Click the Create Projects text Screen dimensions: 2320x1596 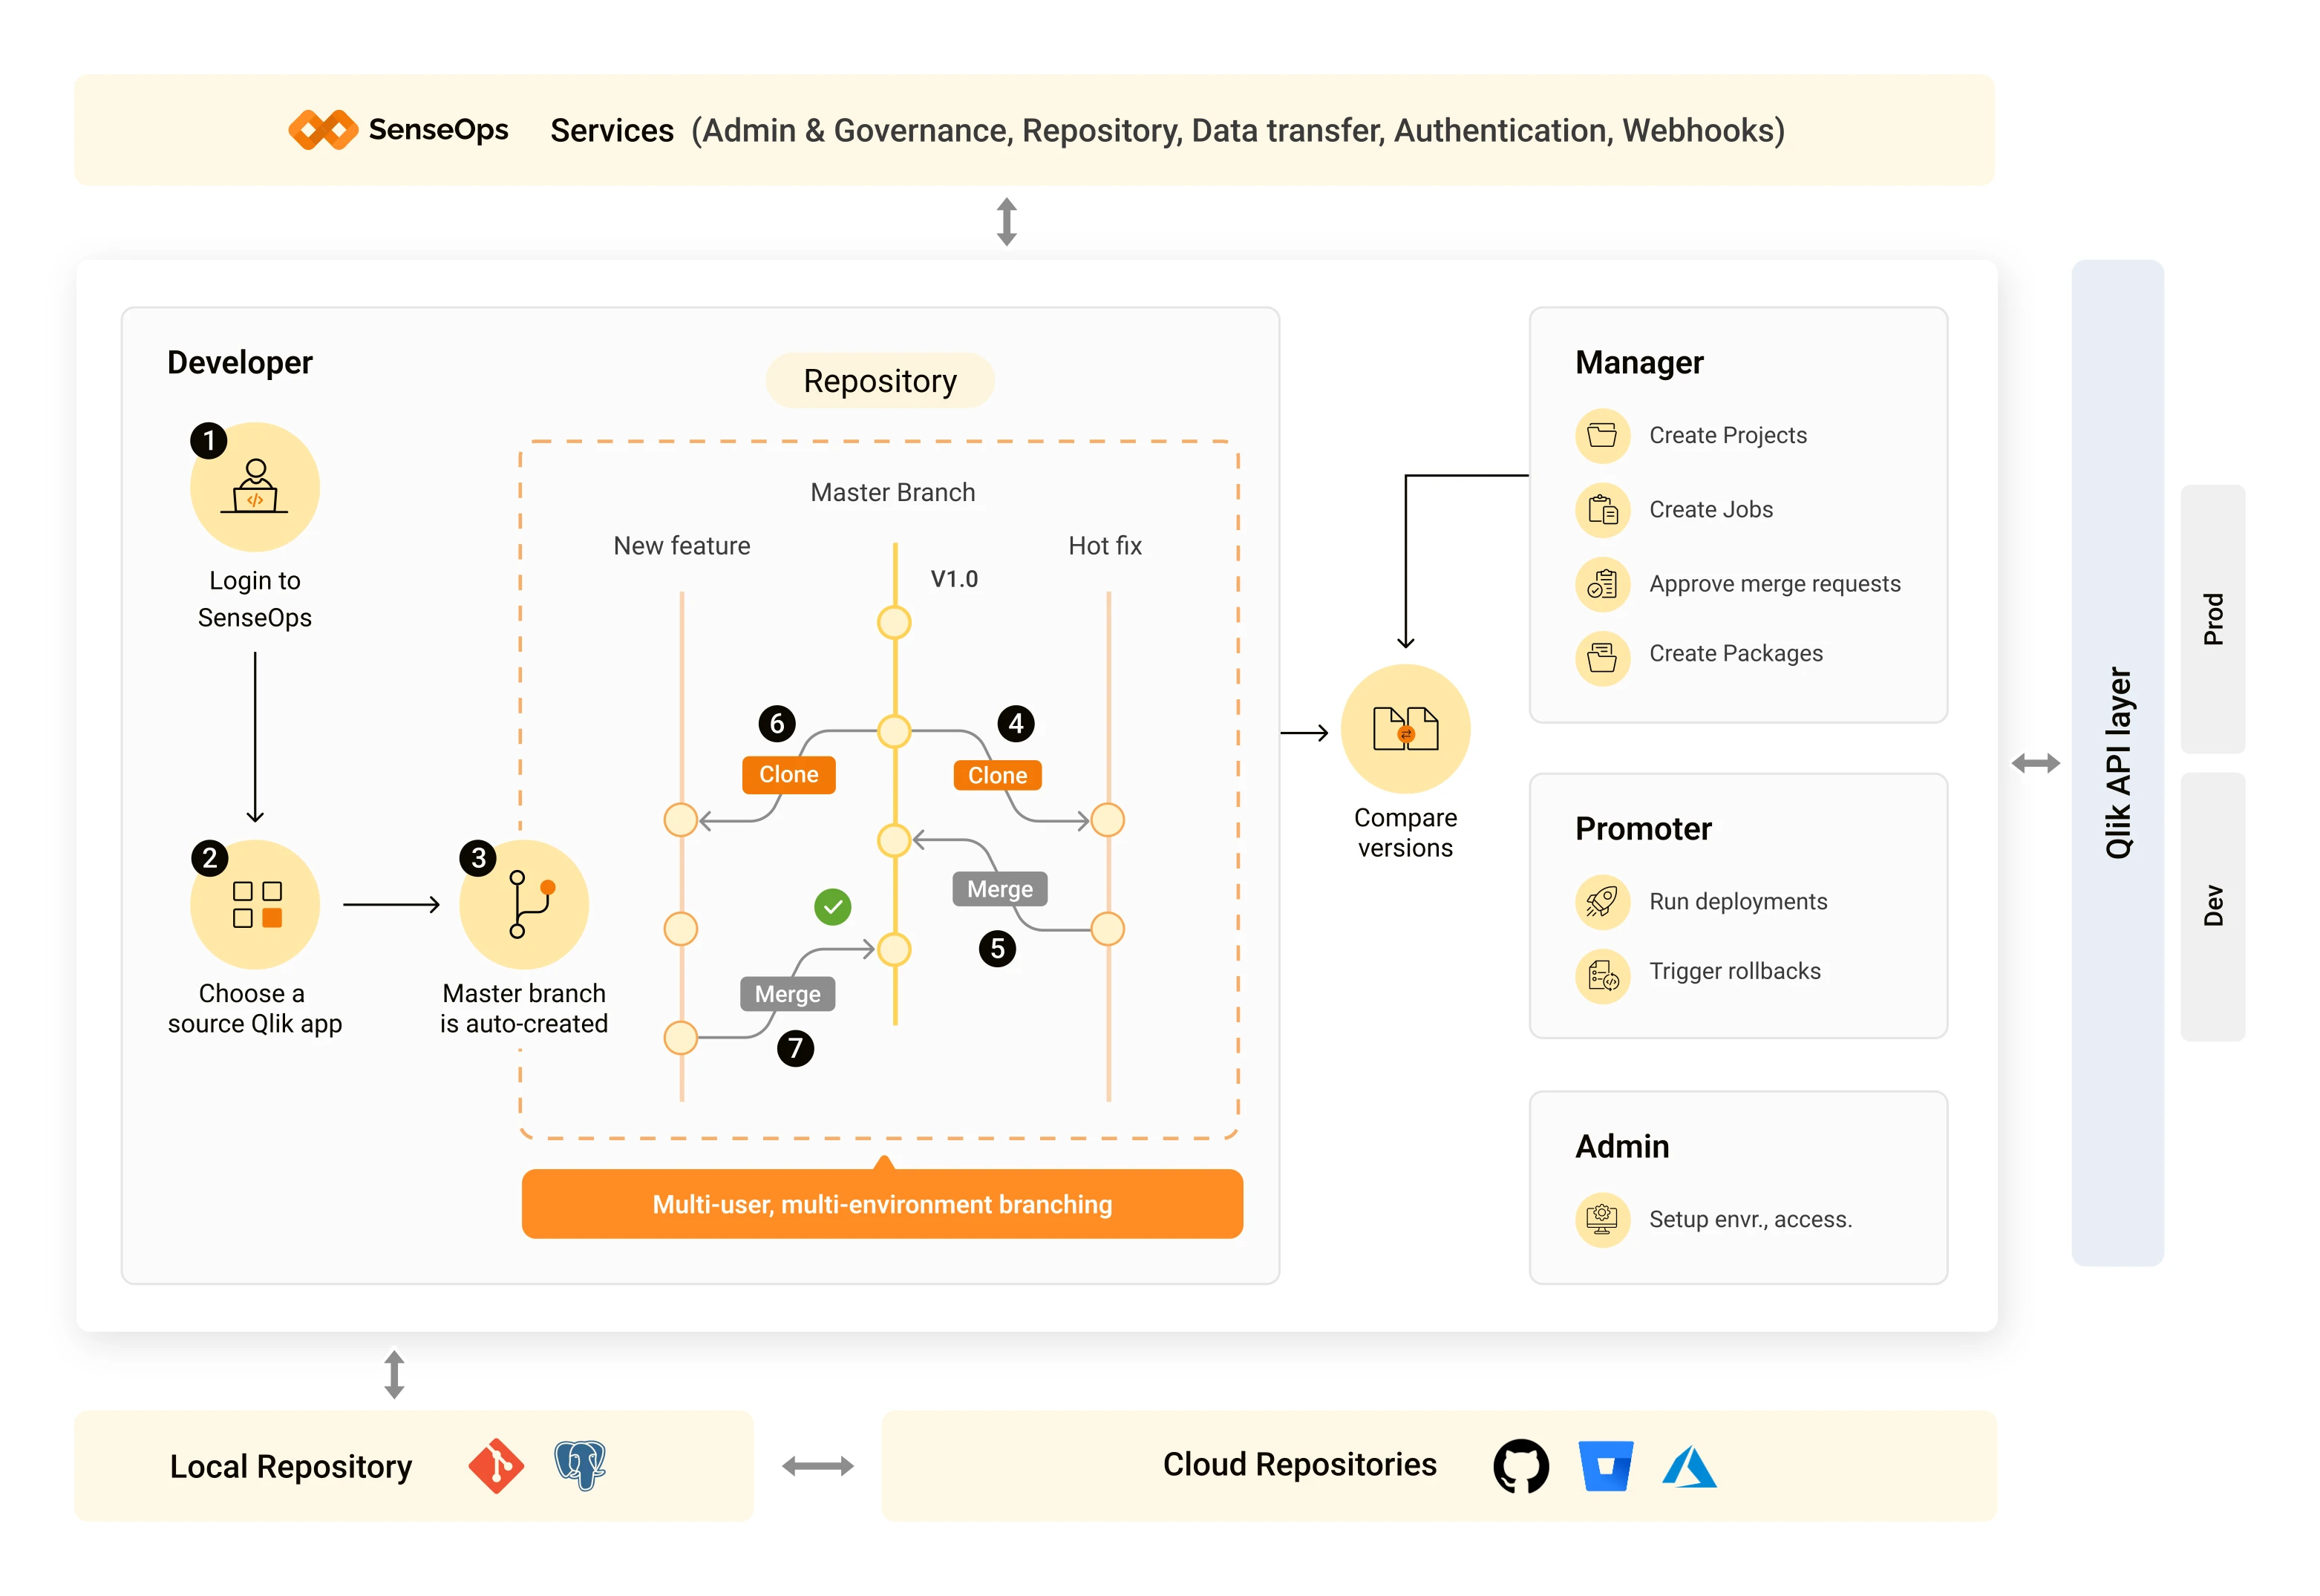[x=1727, y=436]
